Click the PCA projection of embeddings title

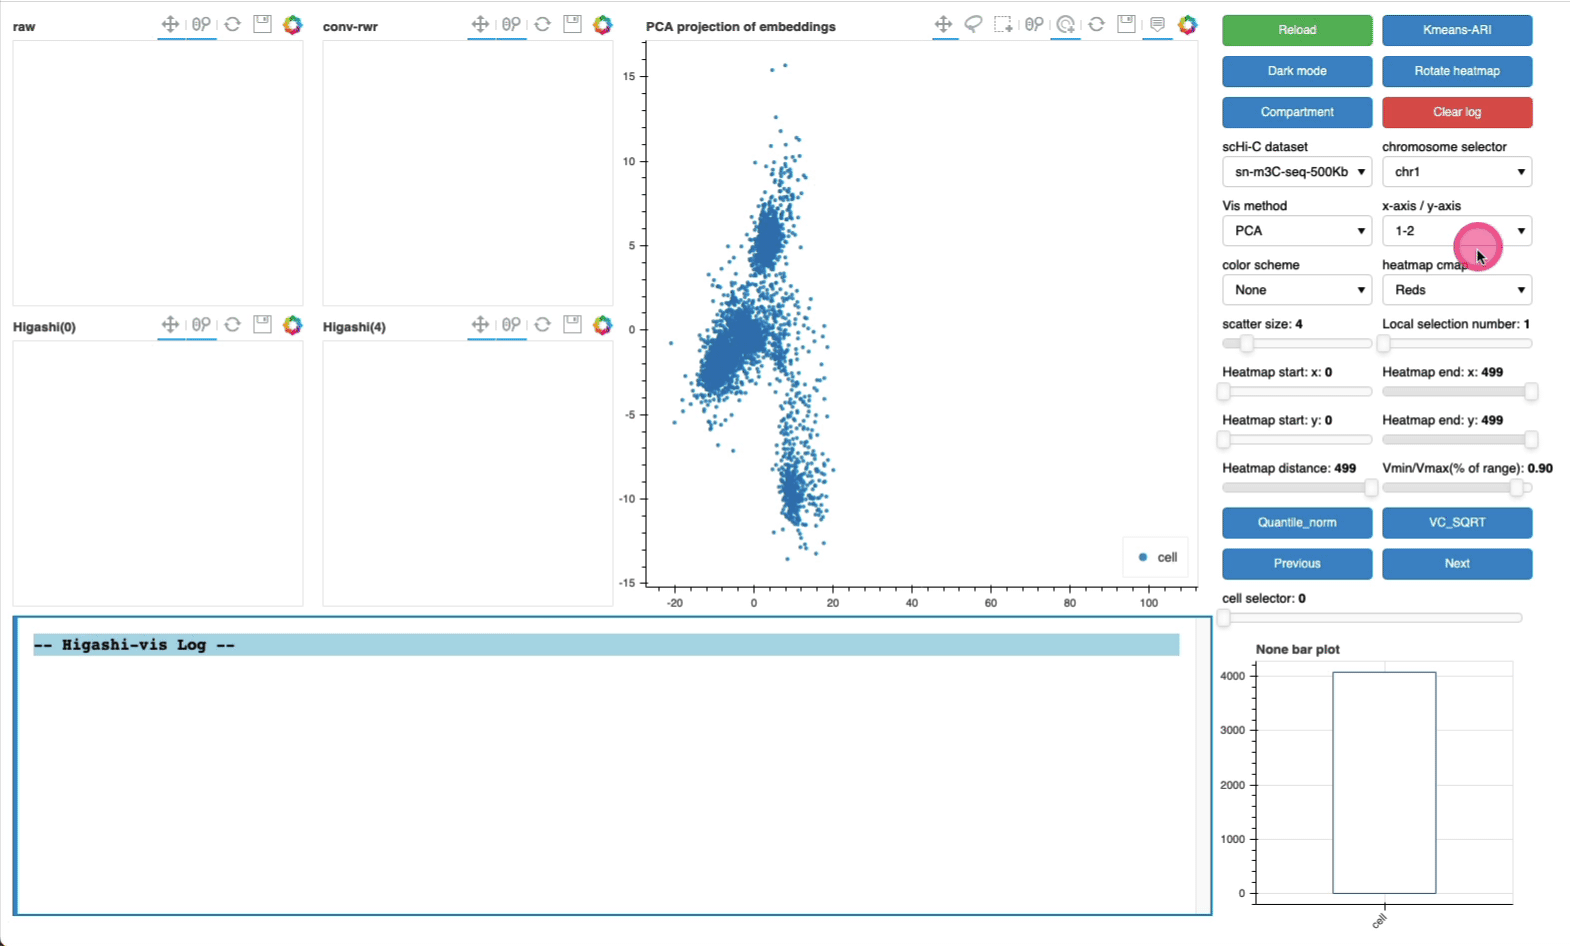741,27
